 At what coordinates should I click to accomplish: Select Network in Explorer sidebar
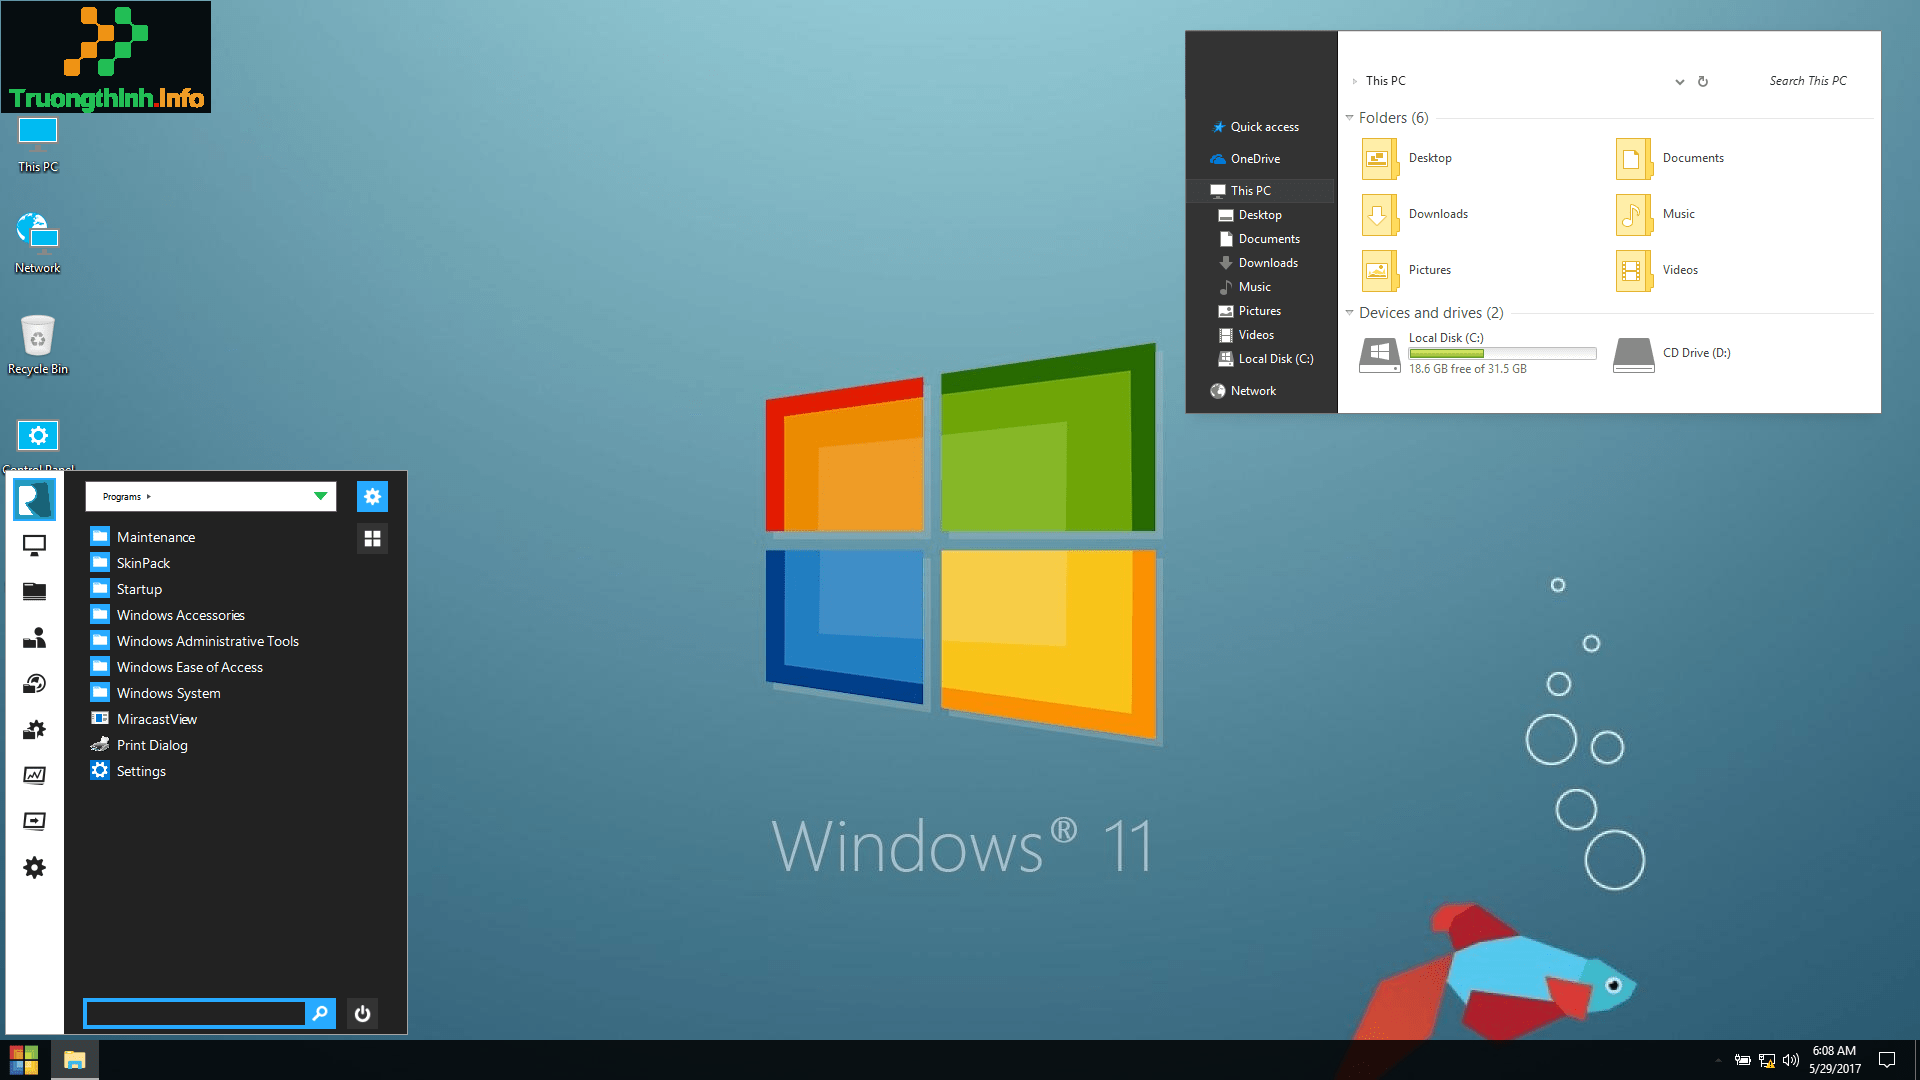point(1243,391)
